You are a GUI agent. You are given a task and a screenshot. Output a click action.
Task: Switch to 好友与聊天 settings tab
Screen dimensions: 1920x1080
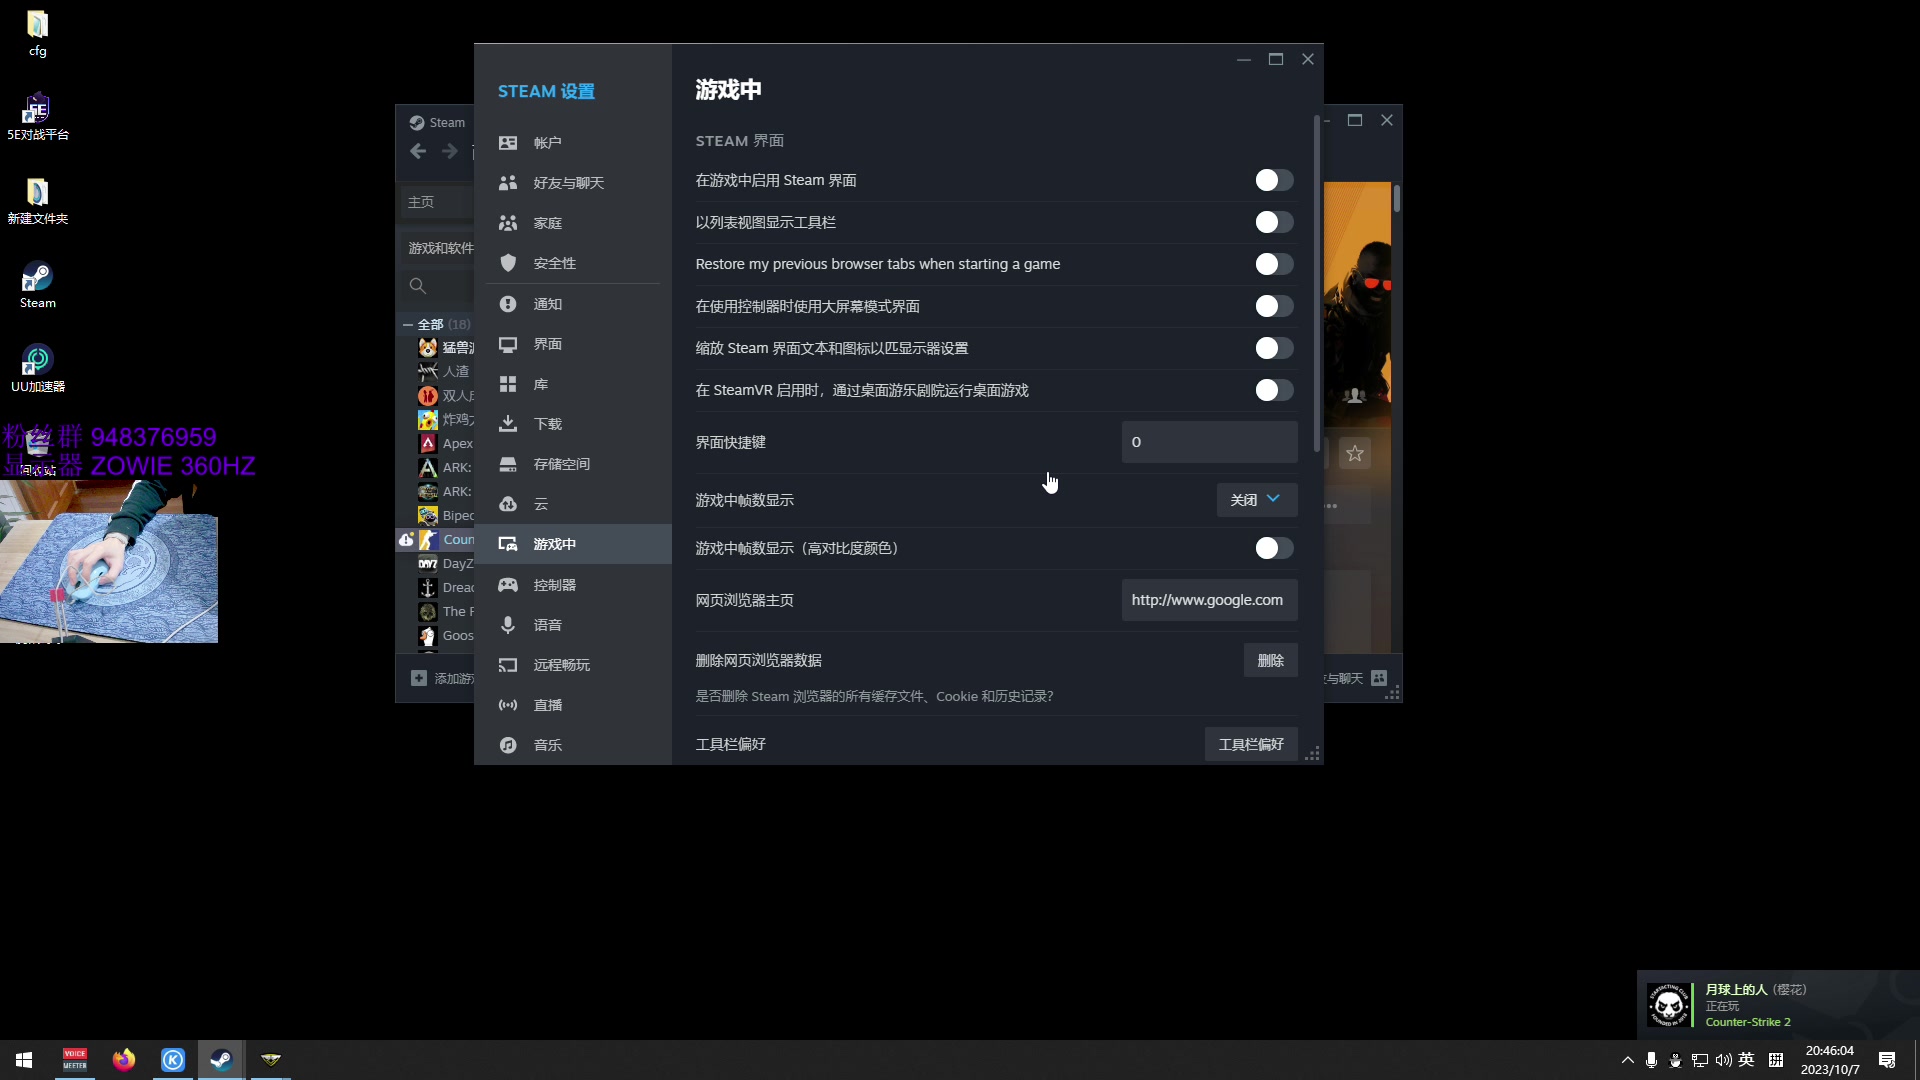point(573,183)
